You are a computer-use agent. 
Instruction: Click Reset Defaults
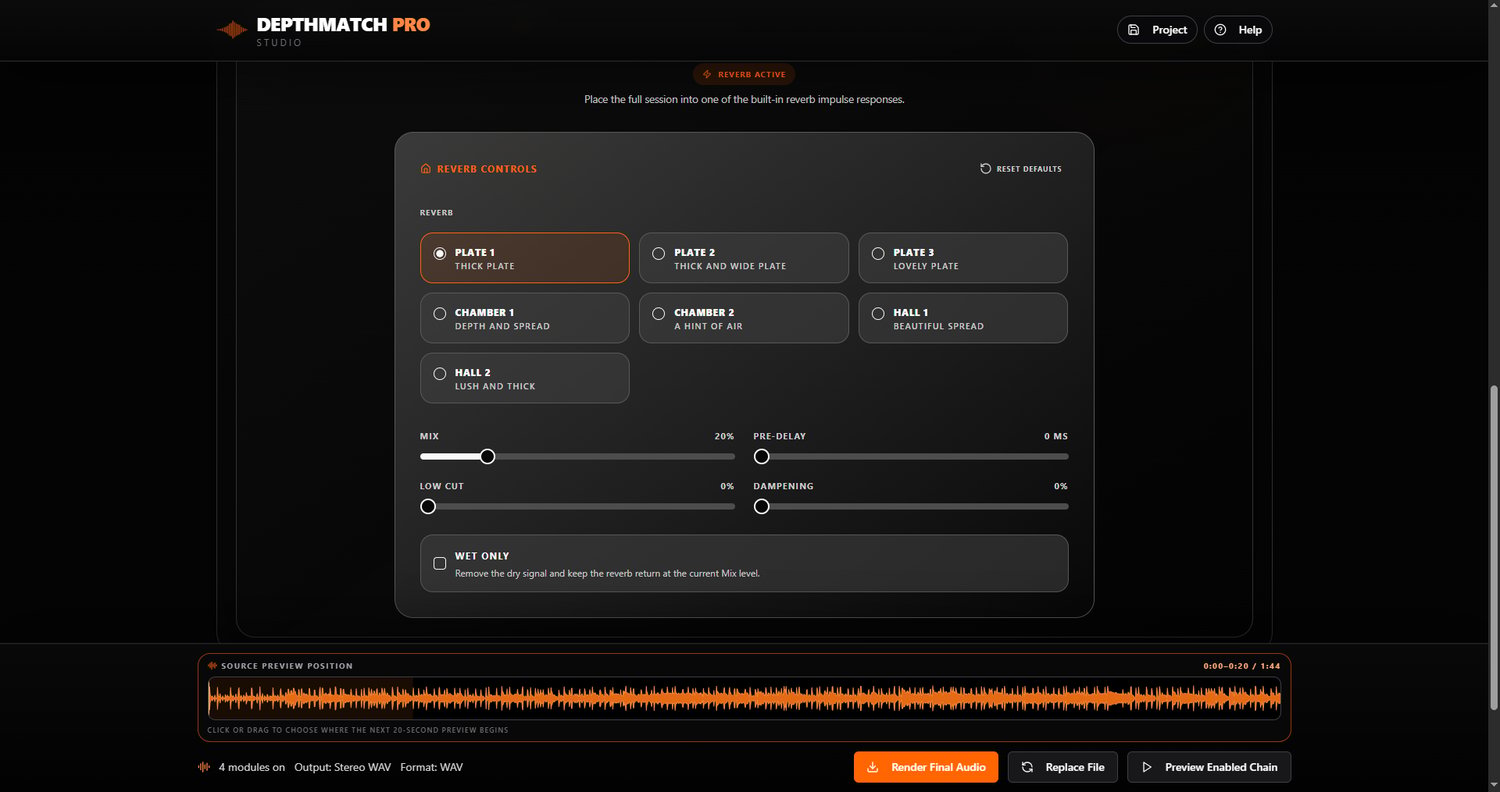tap(1021, 169)
